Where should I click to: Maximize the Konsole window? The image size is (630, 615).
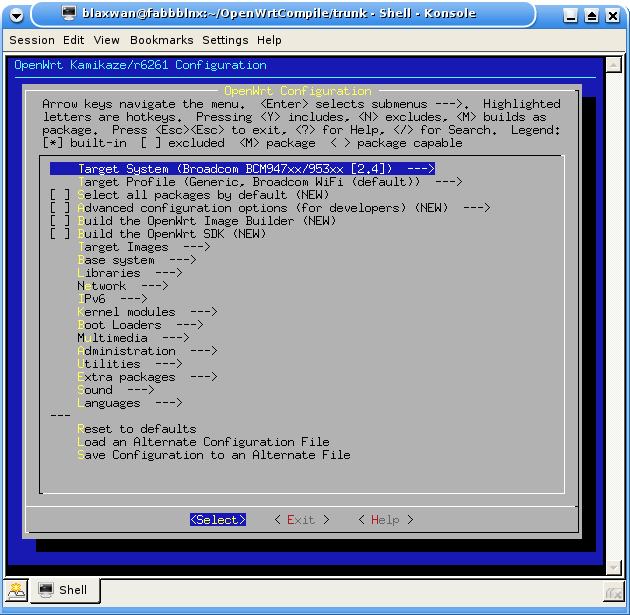pos(591,14)
